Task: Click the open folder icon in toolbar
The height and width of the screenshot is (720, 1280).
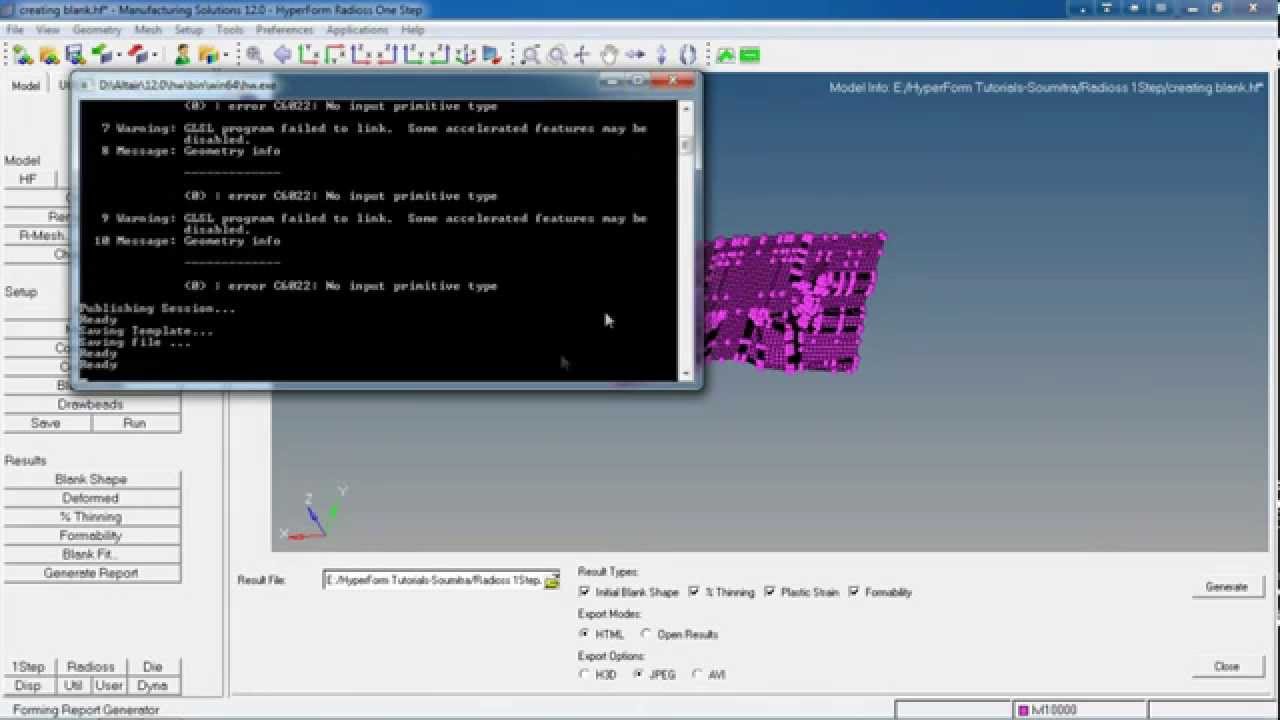Action: [48, 54]
